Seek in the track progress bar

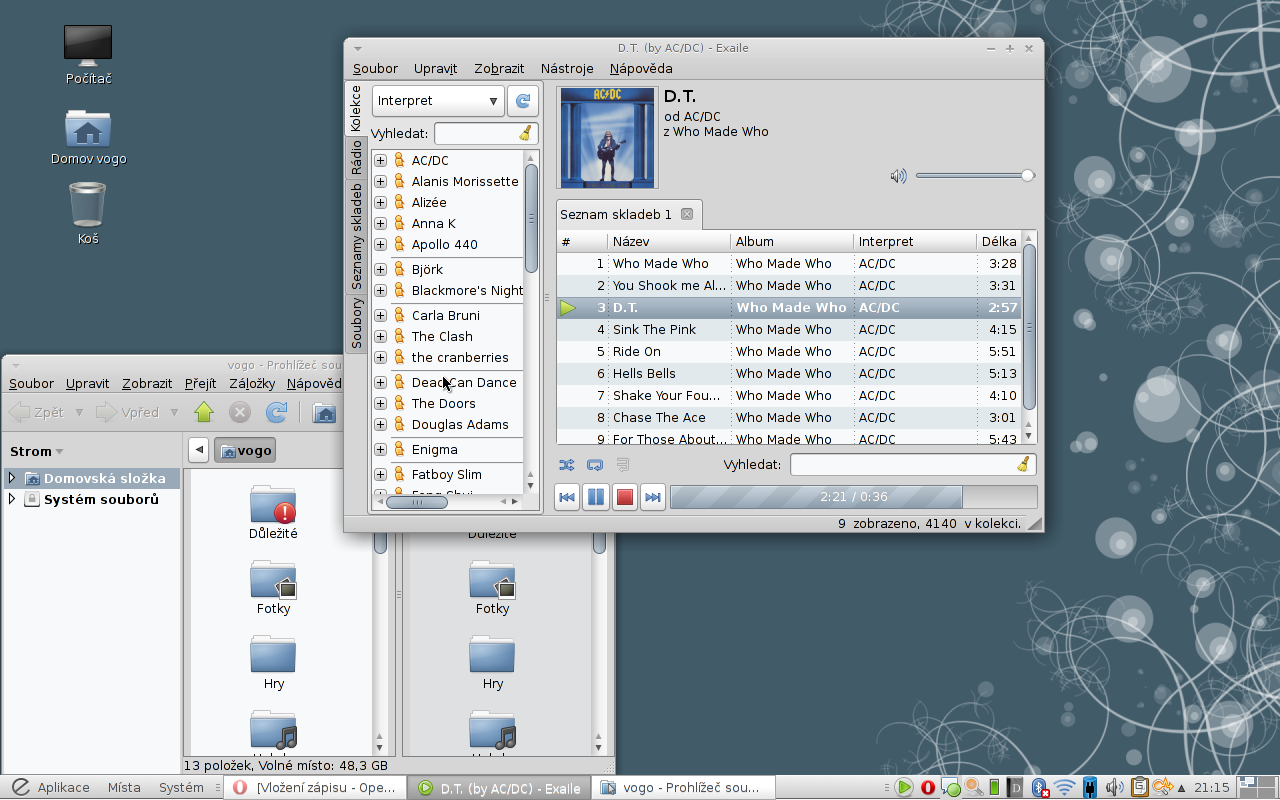(x=853, y=497)
